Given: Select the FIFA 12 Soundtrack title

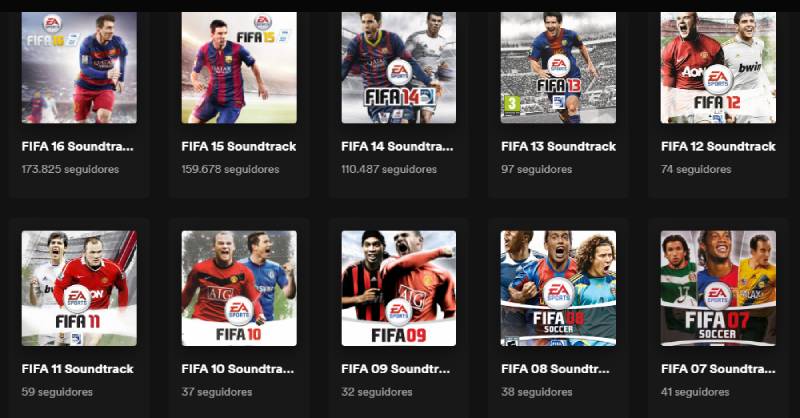Looking at the screenshot, I should click(x=718, y=146).
